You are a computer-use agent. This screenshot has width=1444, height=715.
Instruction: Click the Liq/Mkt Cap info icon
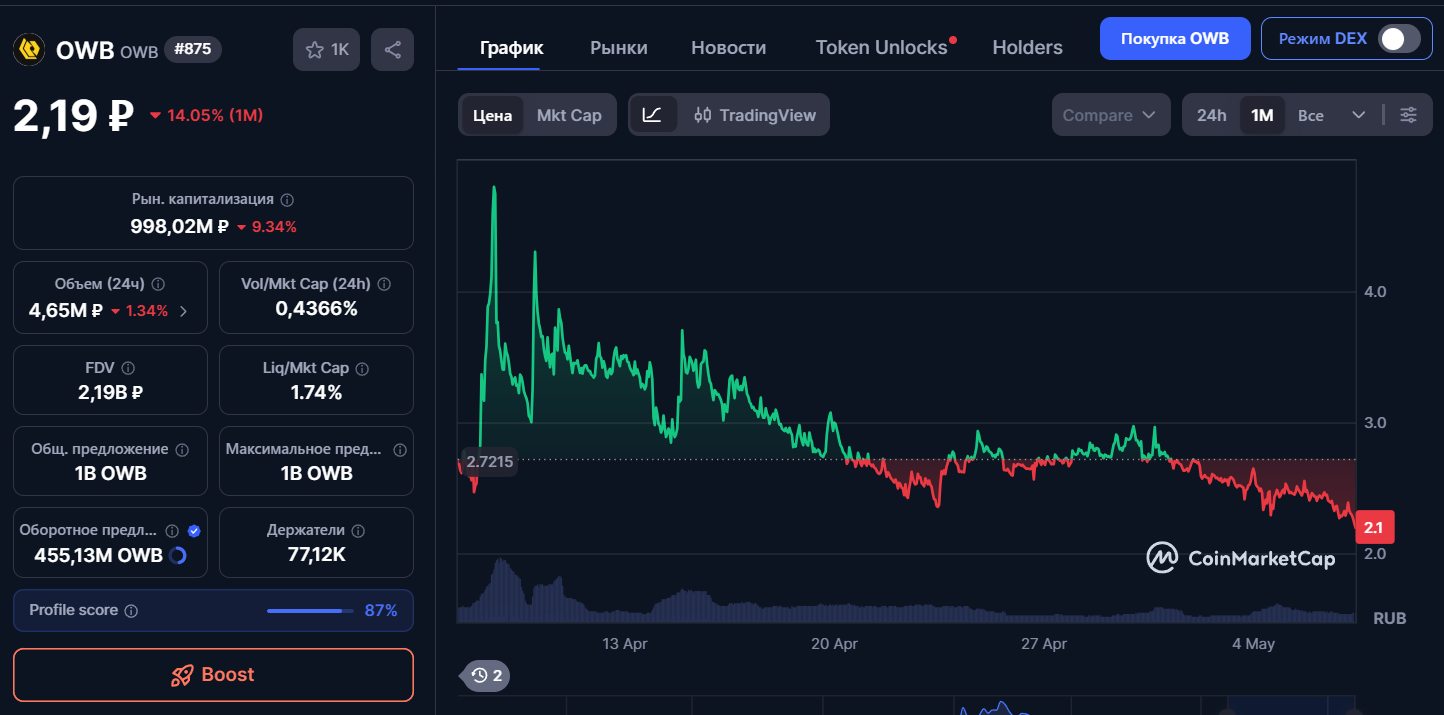click(x=361, y=368)
